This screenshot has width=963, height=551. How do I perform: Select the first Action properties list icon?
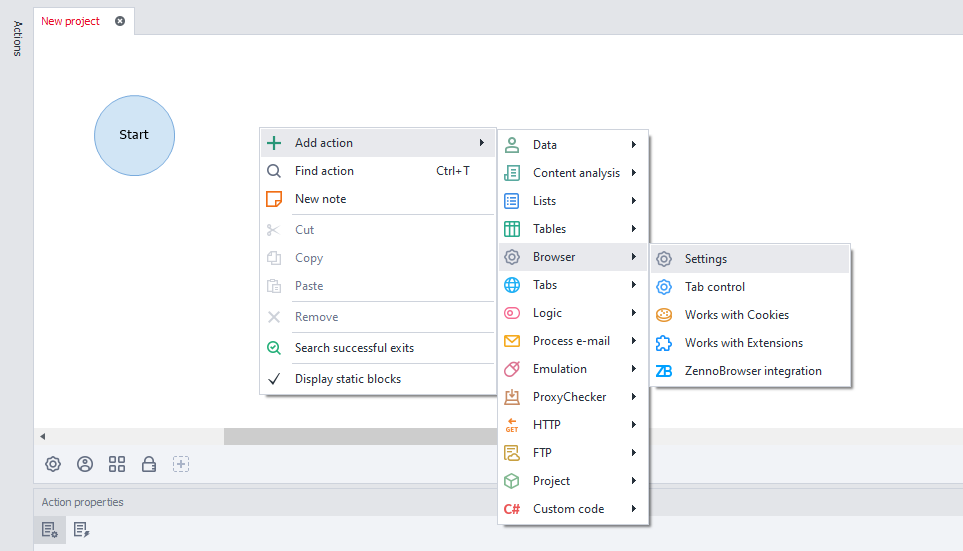point(49,530)
